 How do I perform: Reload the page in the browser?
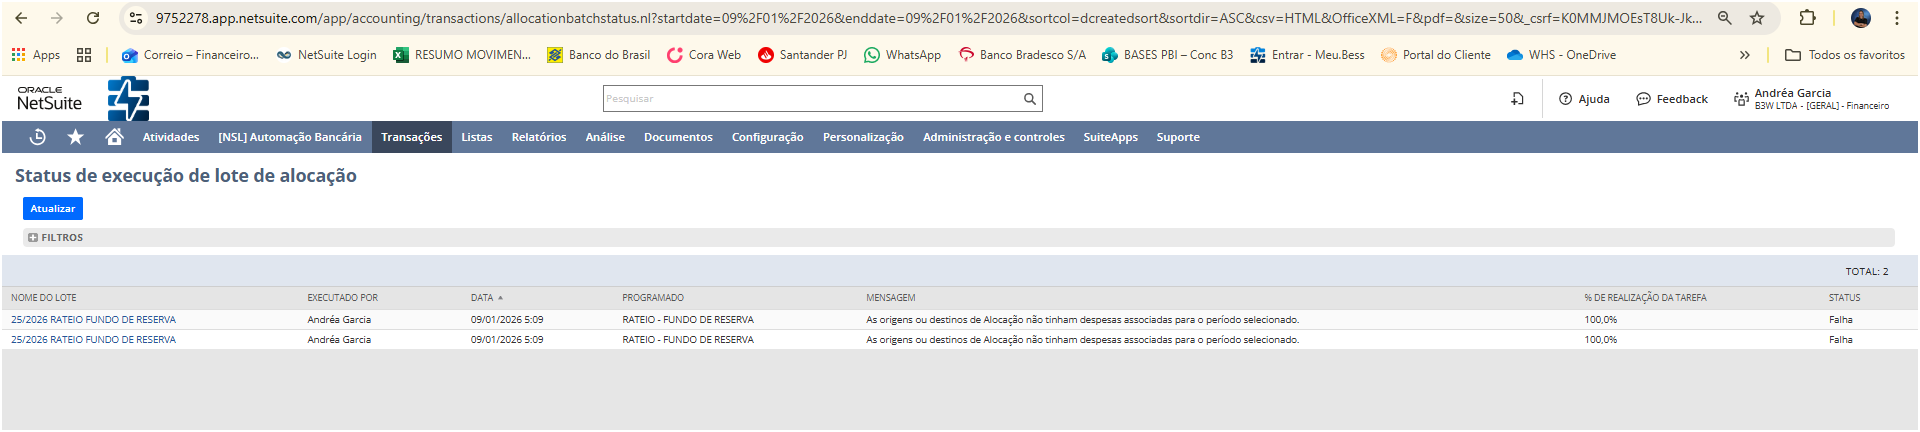[x=93, y=18]
